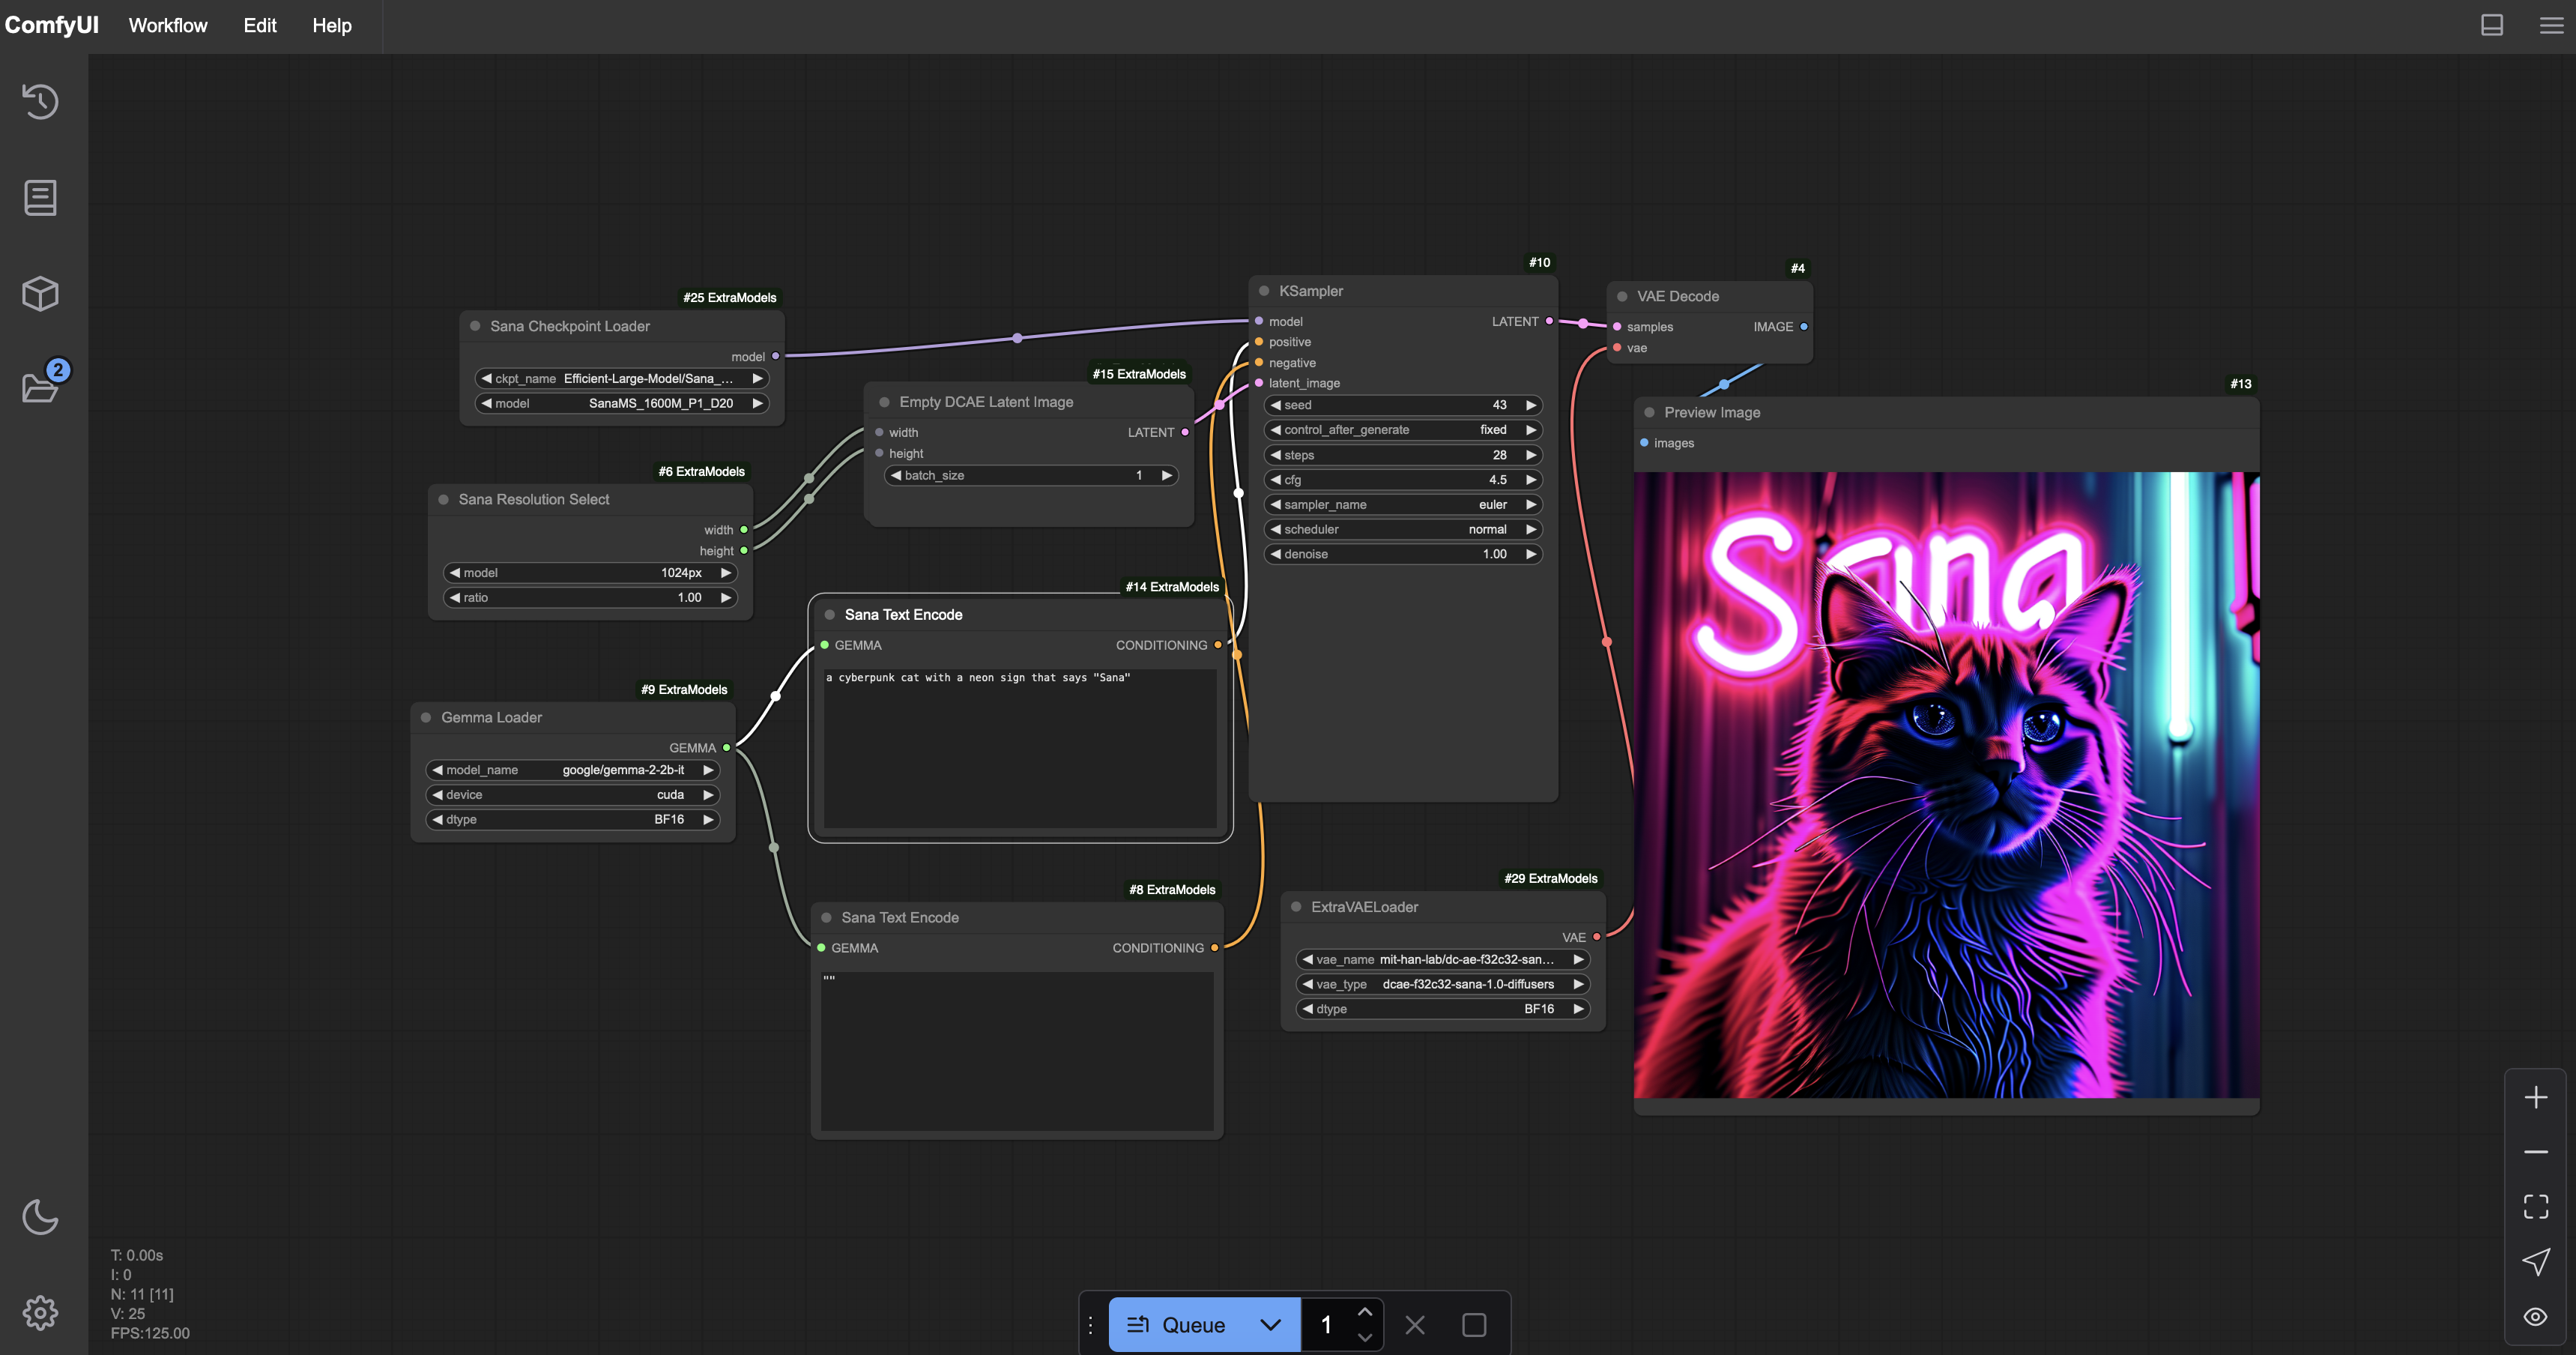Open the vae_type dropdown in ExtraVAELoader
The width and height of the screenshot is (2576, 1355).
click(1443, 984)
